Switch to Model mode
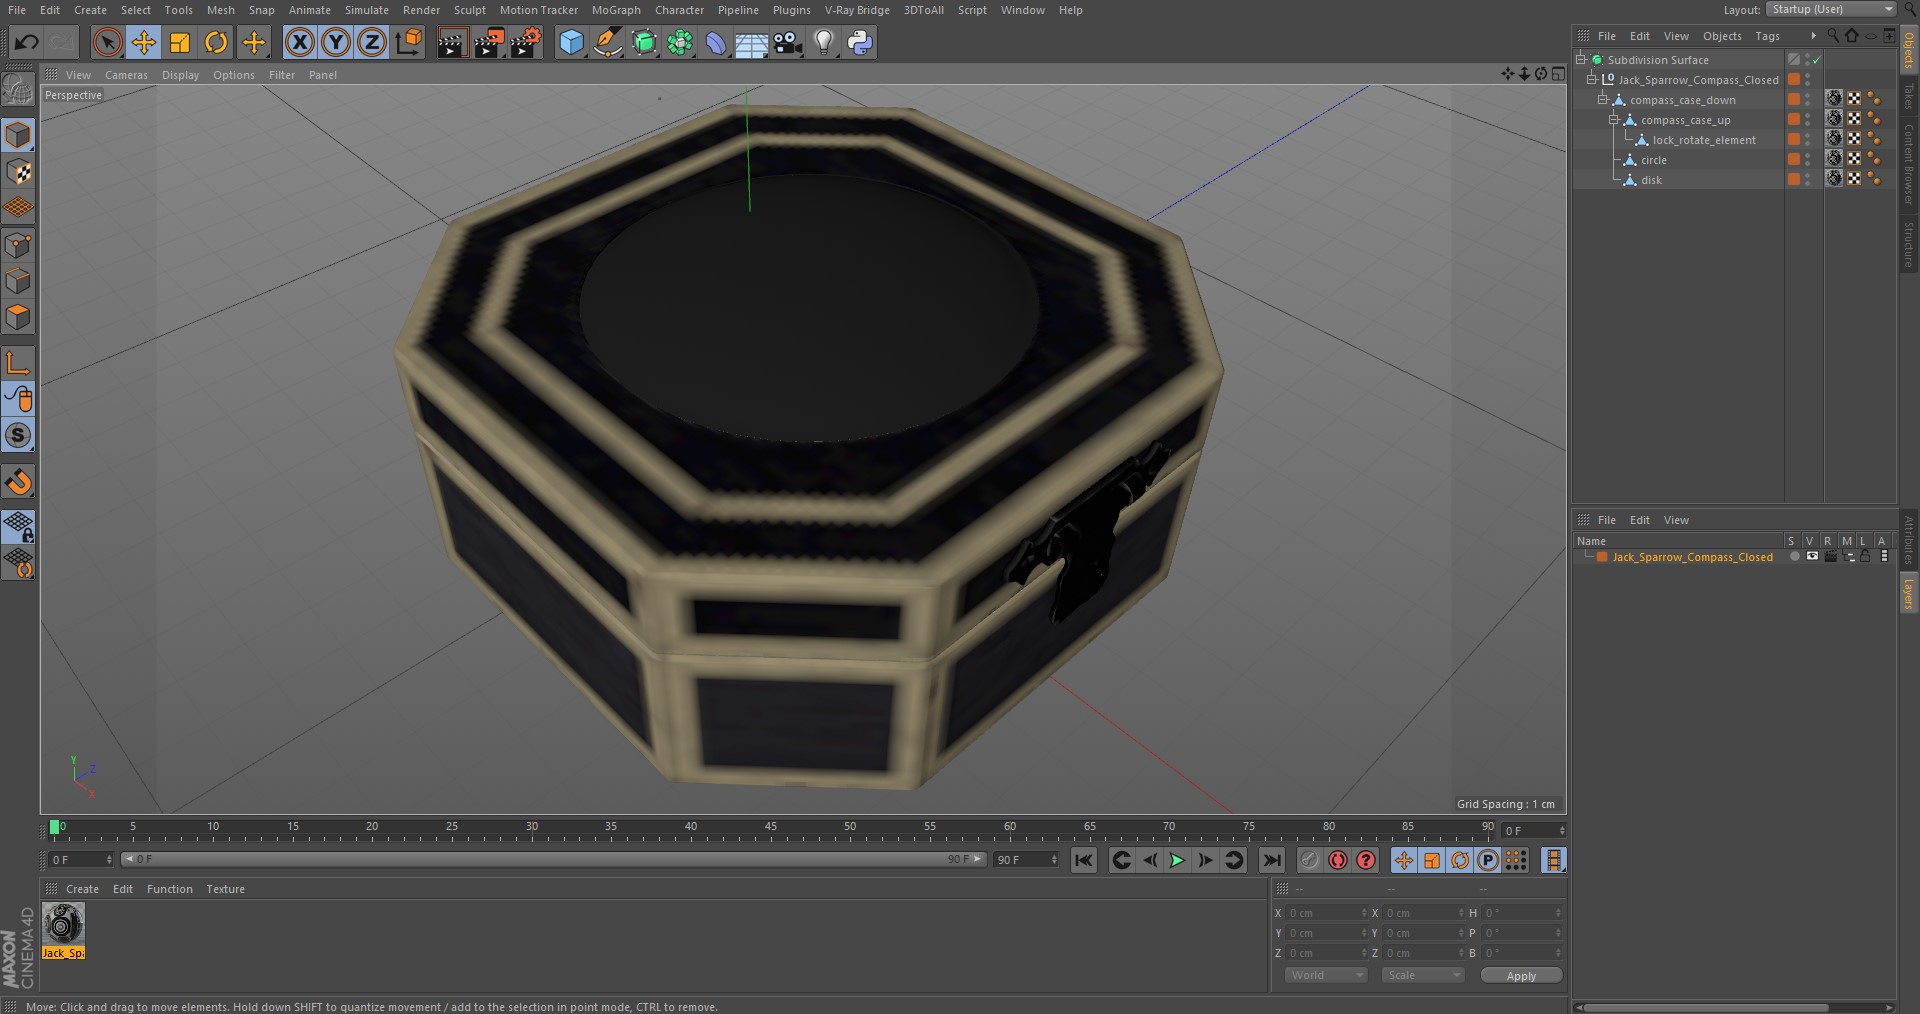The height and width of the screenshot is (1014, 1920). point(18,134)
